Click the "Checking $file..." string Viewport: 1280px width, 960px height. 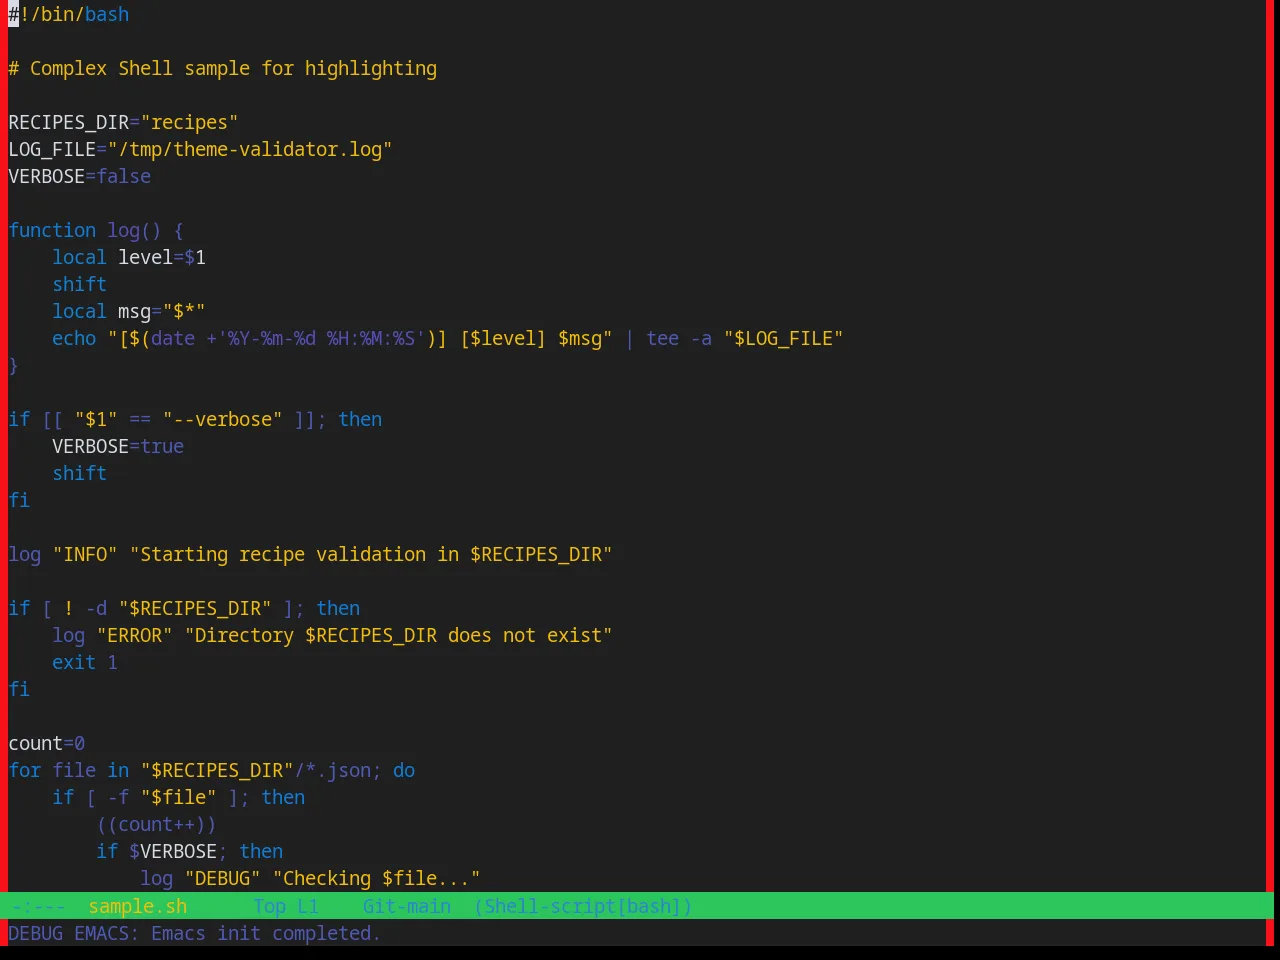coord(376,879)
